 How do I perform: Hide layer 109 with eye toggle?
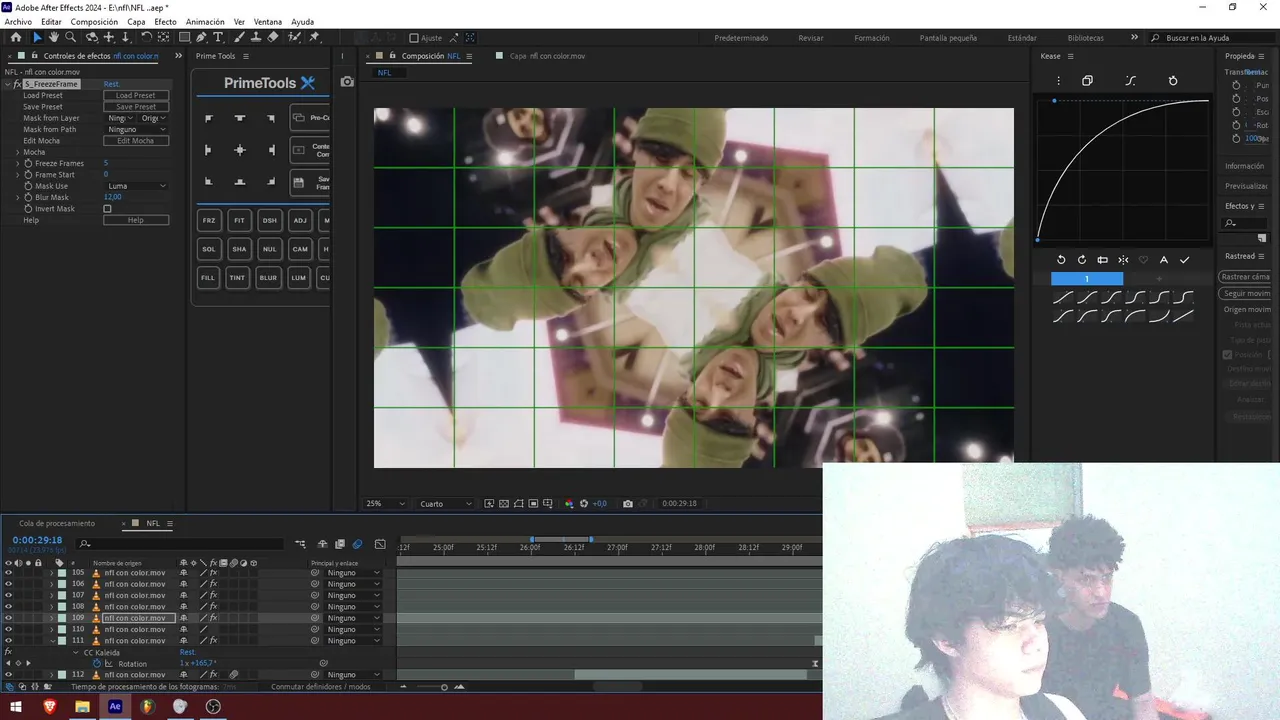pyautogui.click(x=8, y=618)
